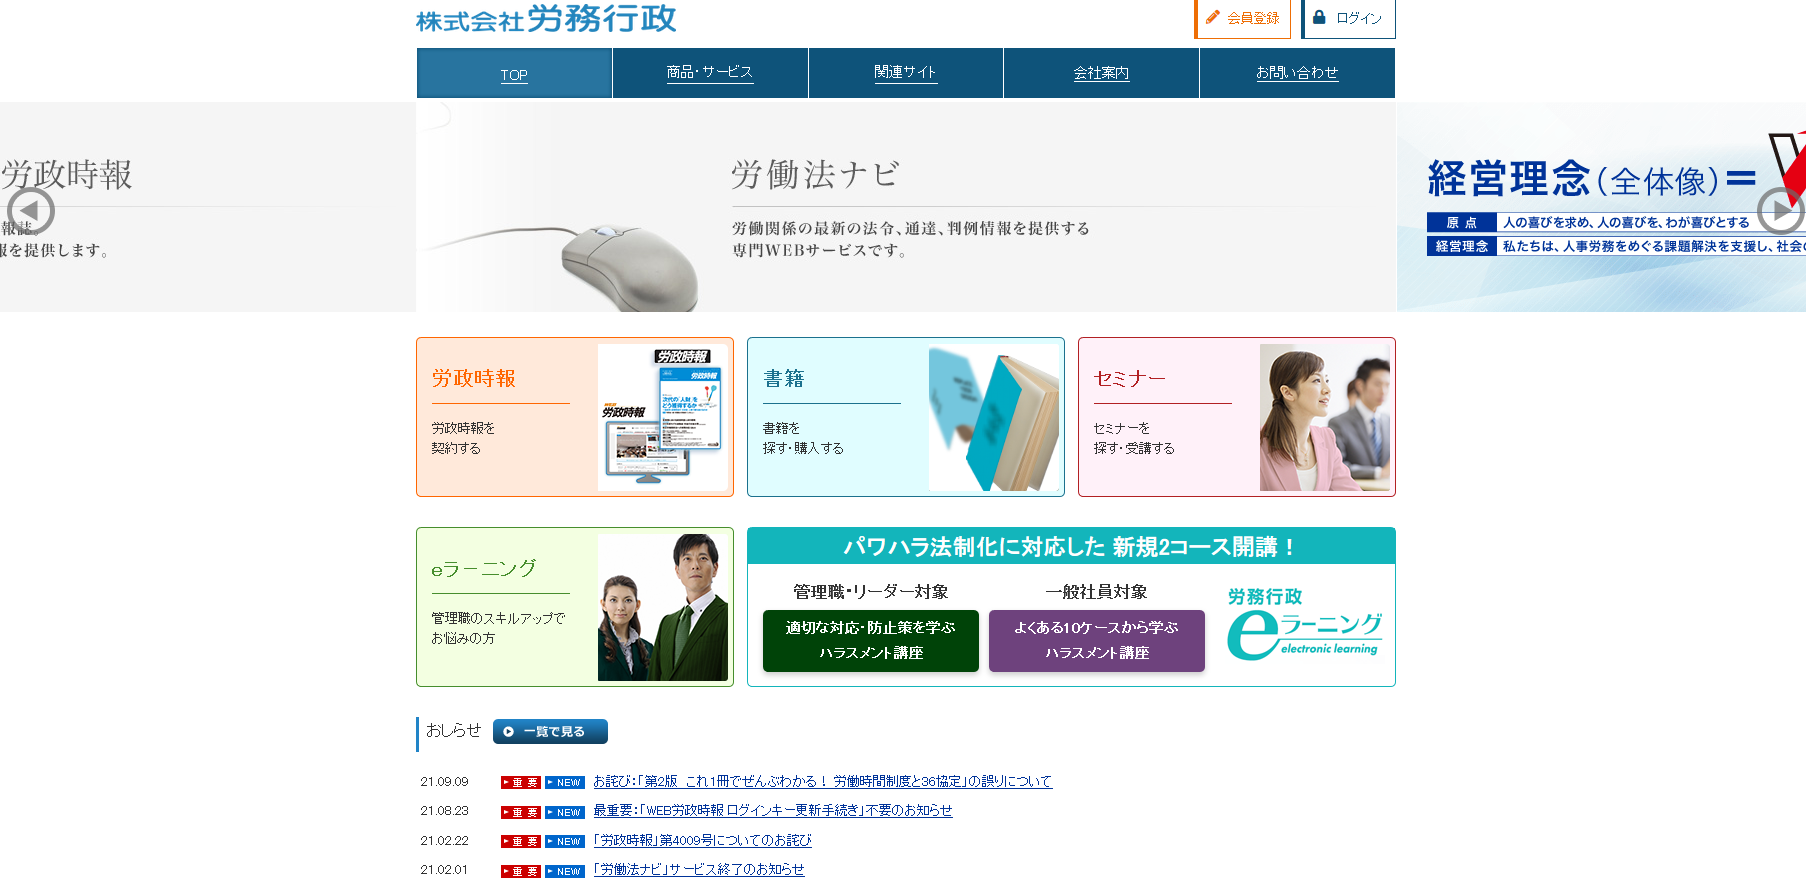Click the 一般社員対象 label
1806x893 pixels.
pos(1097,592)
